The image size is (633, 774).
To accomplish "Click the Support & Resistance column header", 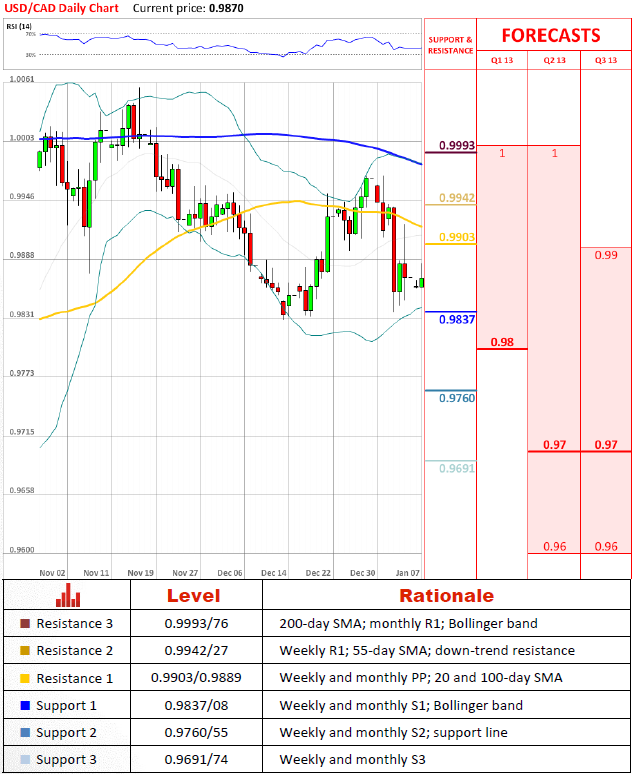I will click(x=450, y=45).
